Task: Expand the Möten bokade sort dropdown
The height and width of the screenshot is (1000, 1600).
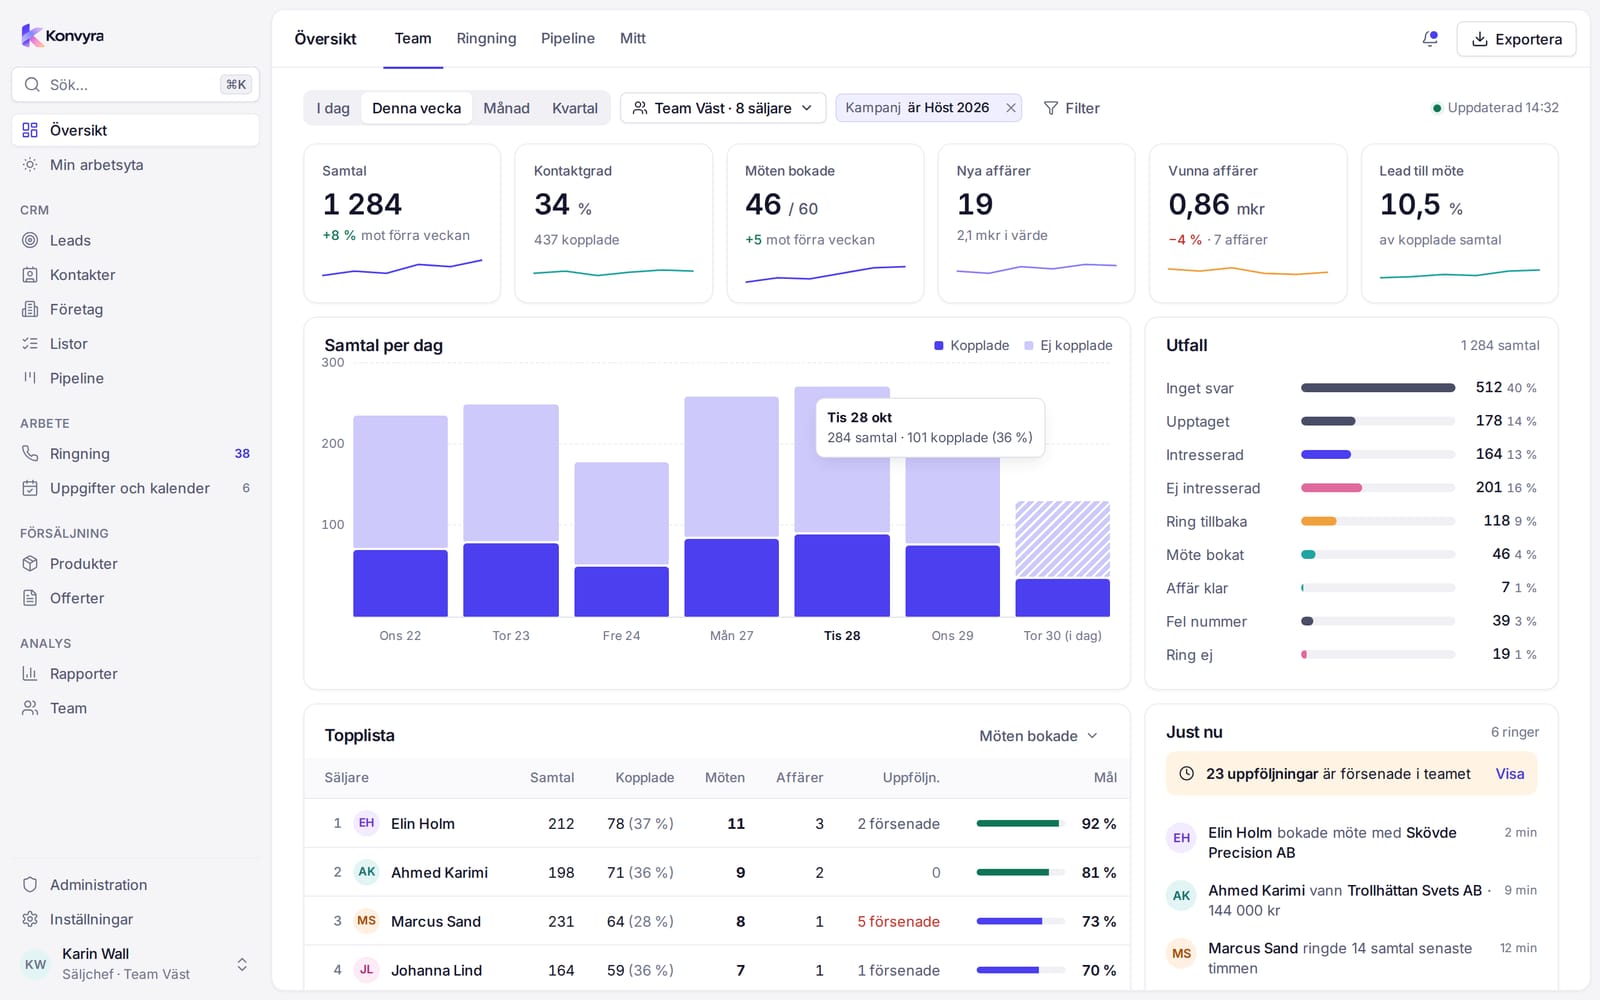Action: tap(1039, 736)
